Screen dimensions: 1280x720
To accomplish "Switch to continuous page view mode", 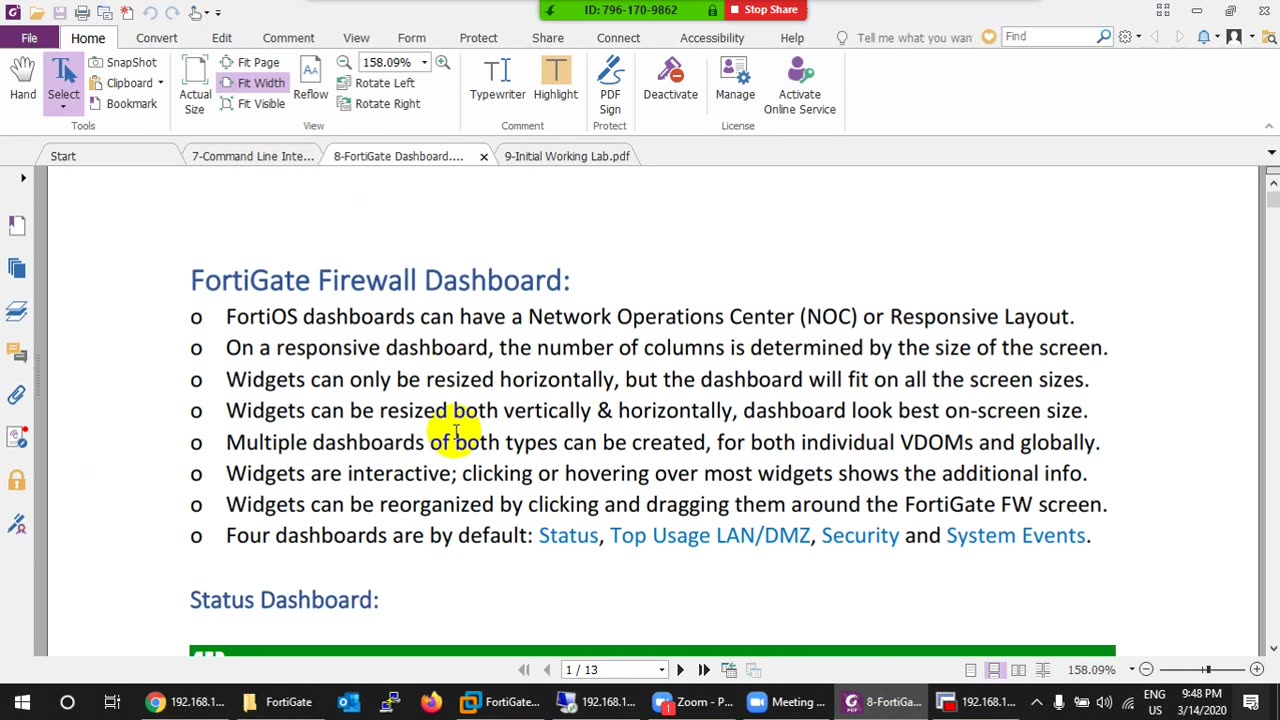I will click(994, 670).
